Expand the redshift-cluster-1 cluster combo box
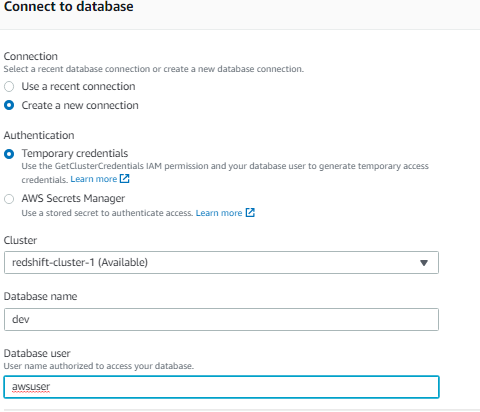480x412 pixels. point(221,263)
